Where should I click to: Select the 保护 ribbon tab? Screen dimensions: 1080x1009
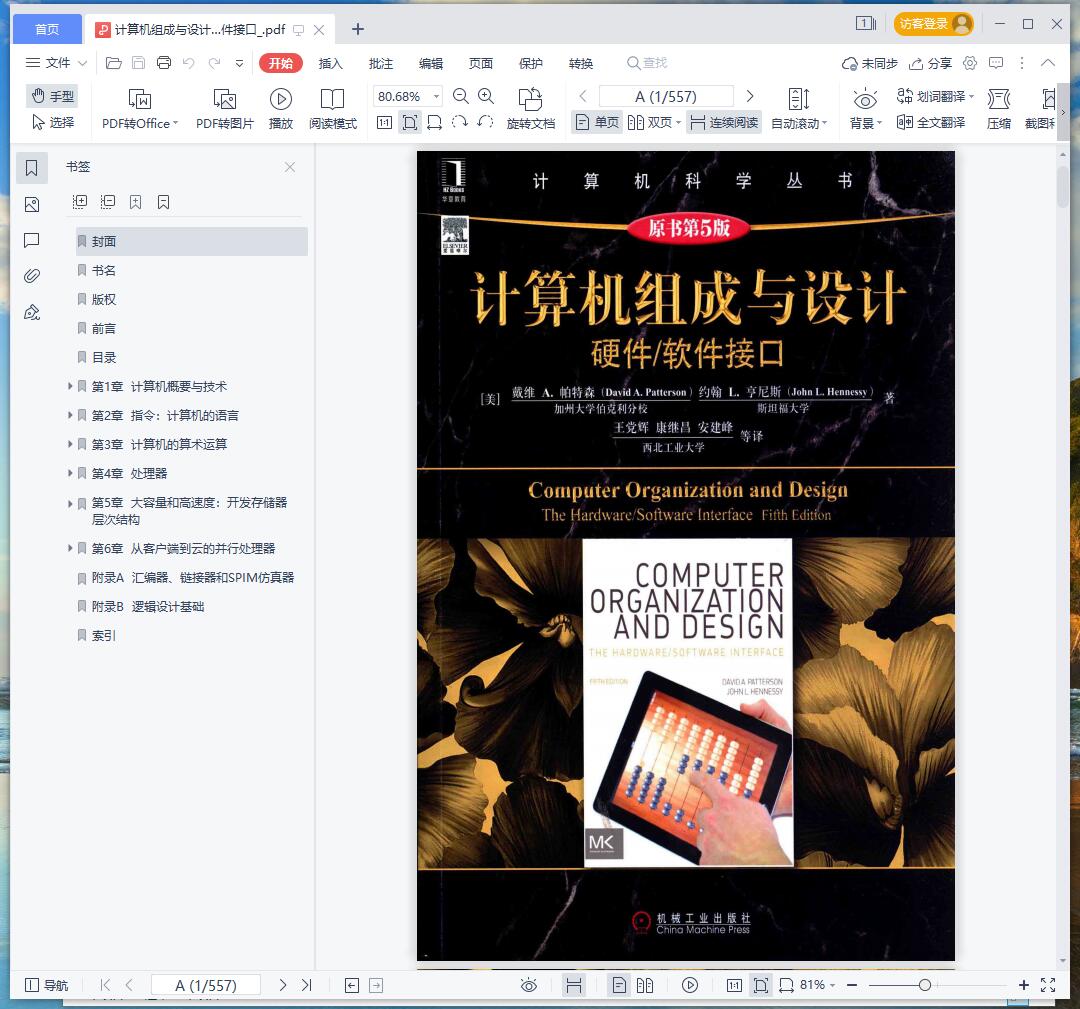point(531,63)
